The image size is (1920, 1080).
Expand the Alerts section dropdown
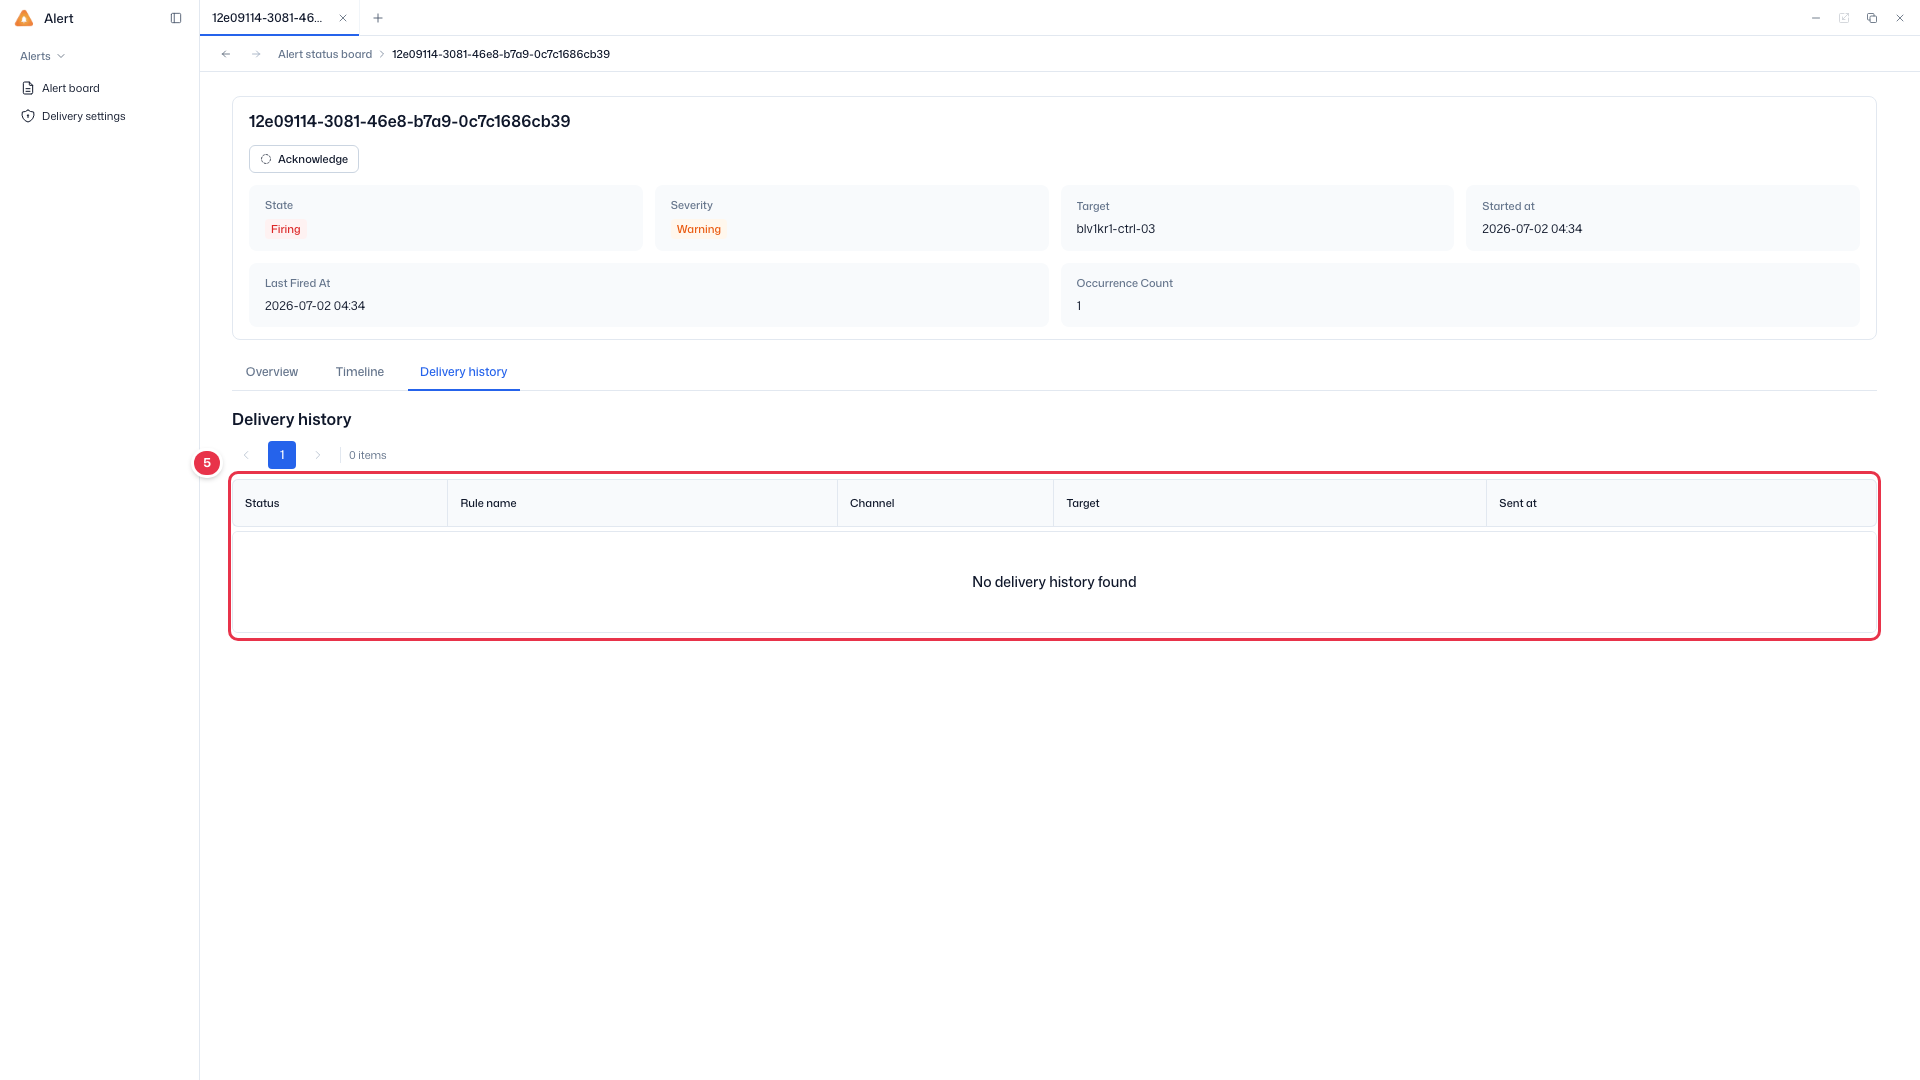(x=43, y=56)
